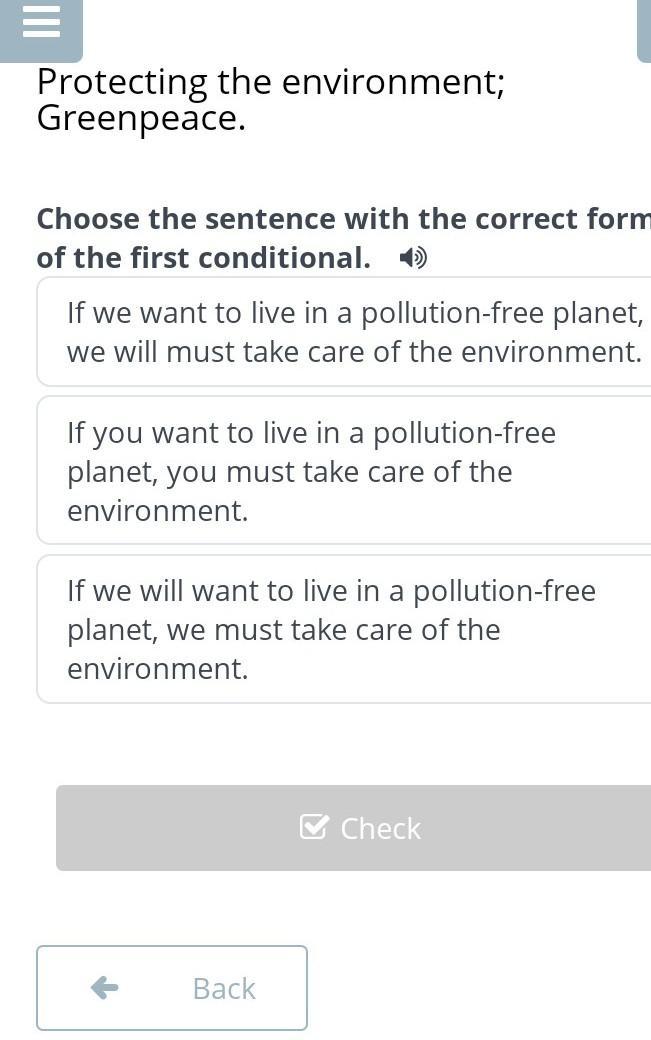Click the checkmark icon inside the Check button

tap(314, 827)
